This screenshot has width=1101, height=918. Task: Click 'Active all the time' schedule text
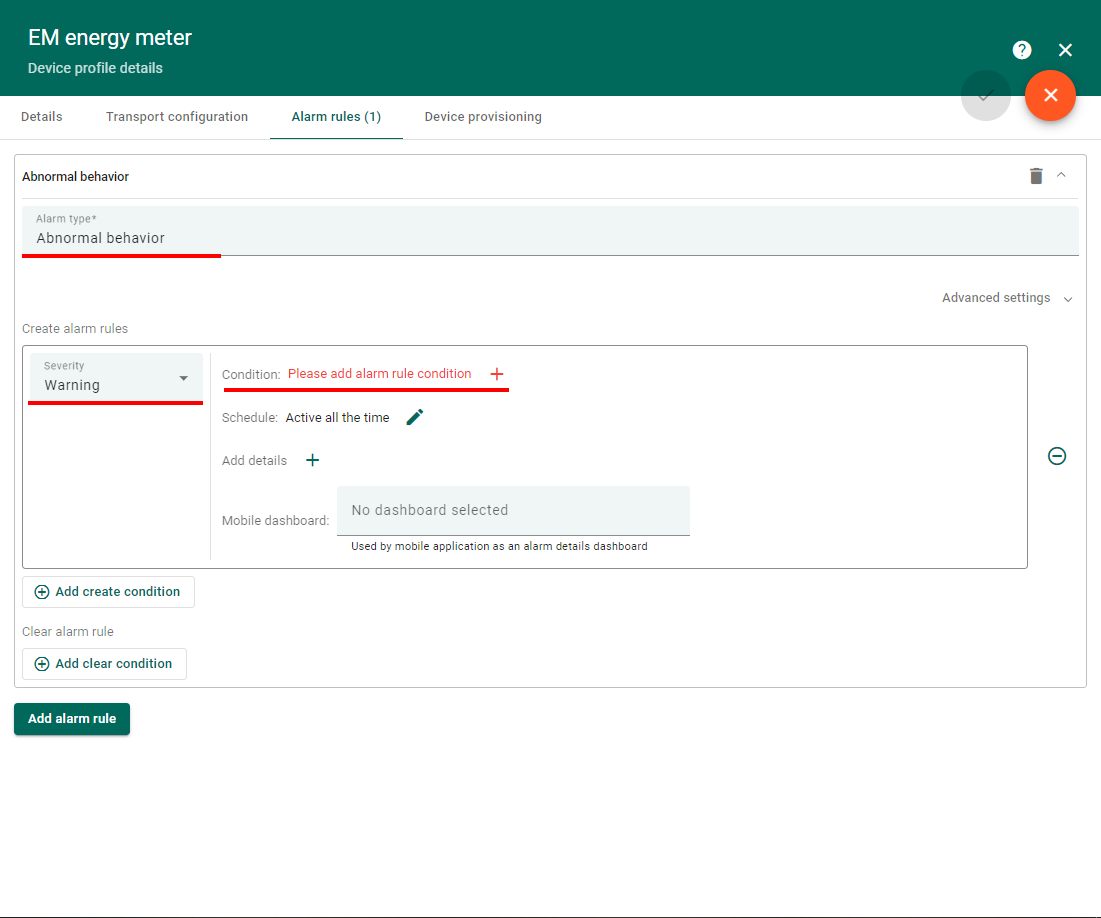[x=337, y=418]
